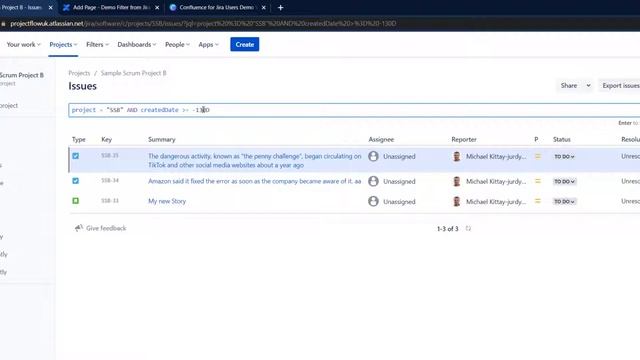Image resolution: width=640 pixels, height=360 pixels.
Task: Click the Share button
Action: coord(569,86)
